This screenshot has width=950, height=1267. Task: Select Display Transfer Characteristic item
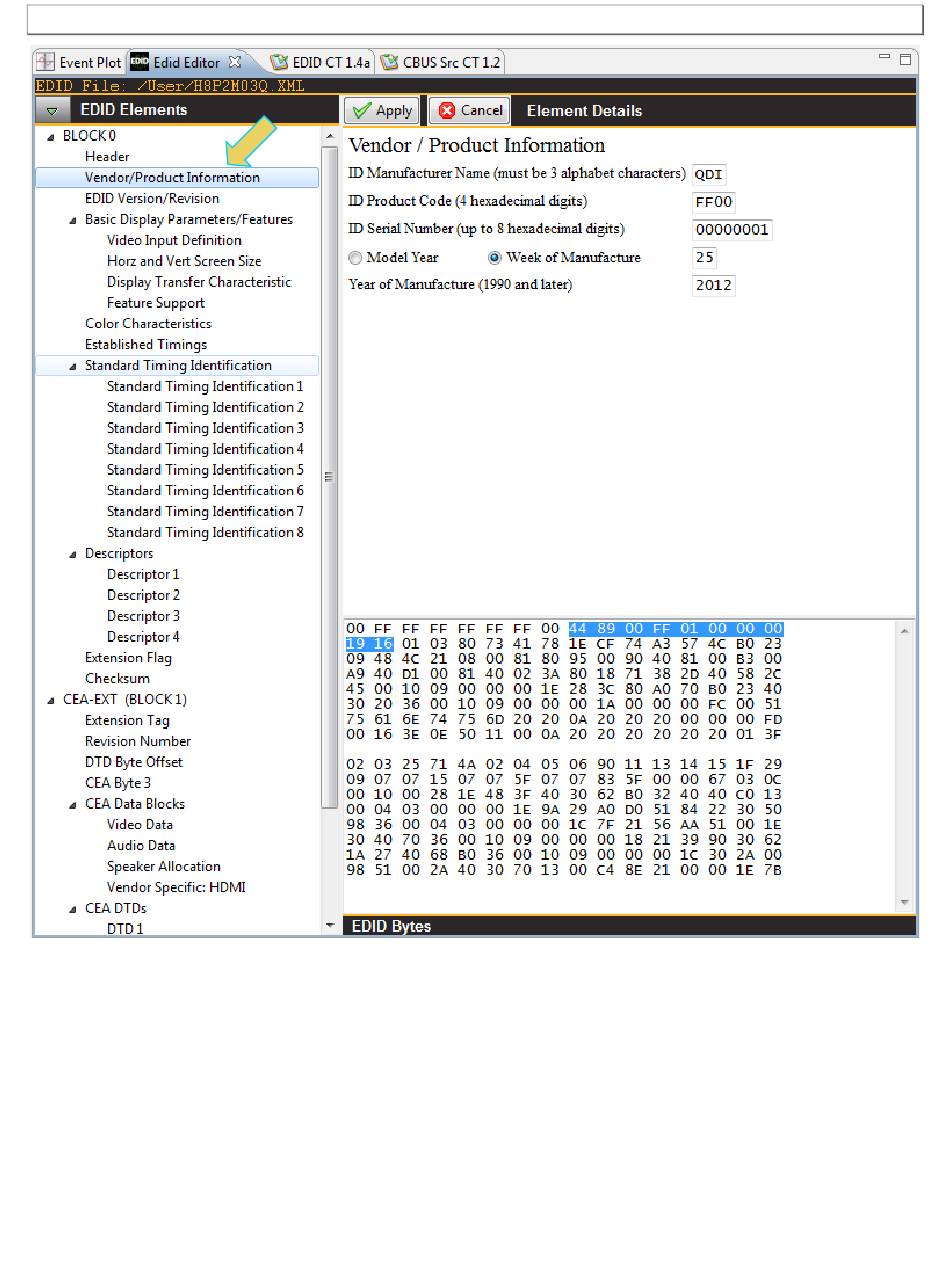click(x=199, y=282)
